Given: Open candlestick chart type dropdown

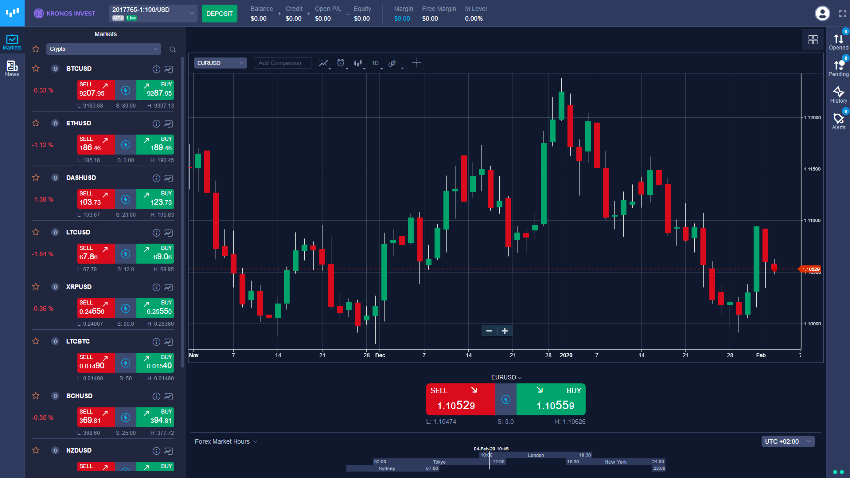Looking at the screenshot, I should pos(358,63).
